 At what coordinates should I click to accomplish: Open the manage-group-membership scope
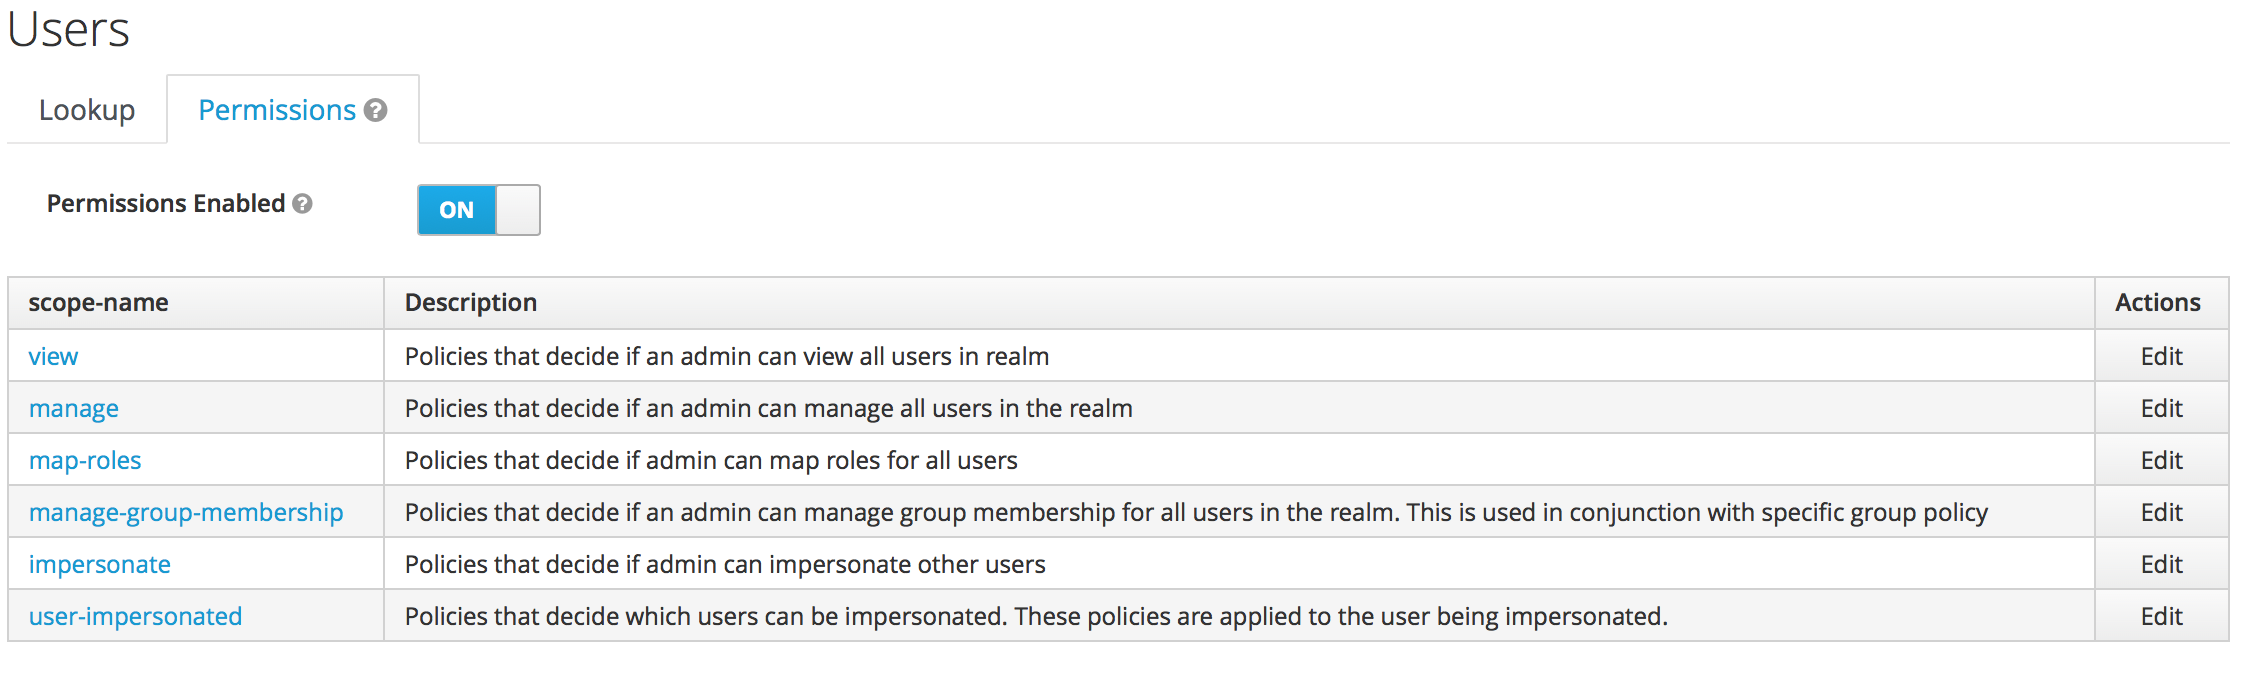tap(186, 513)
